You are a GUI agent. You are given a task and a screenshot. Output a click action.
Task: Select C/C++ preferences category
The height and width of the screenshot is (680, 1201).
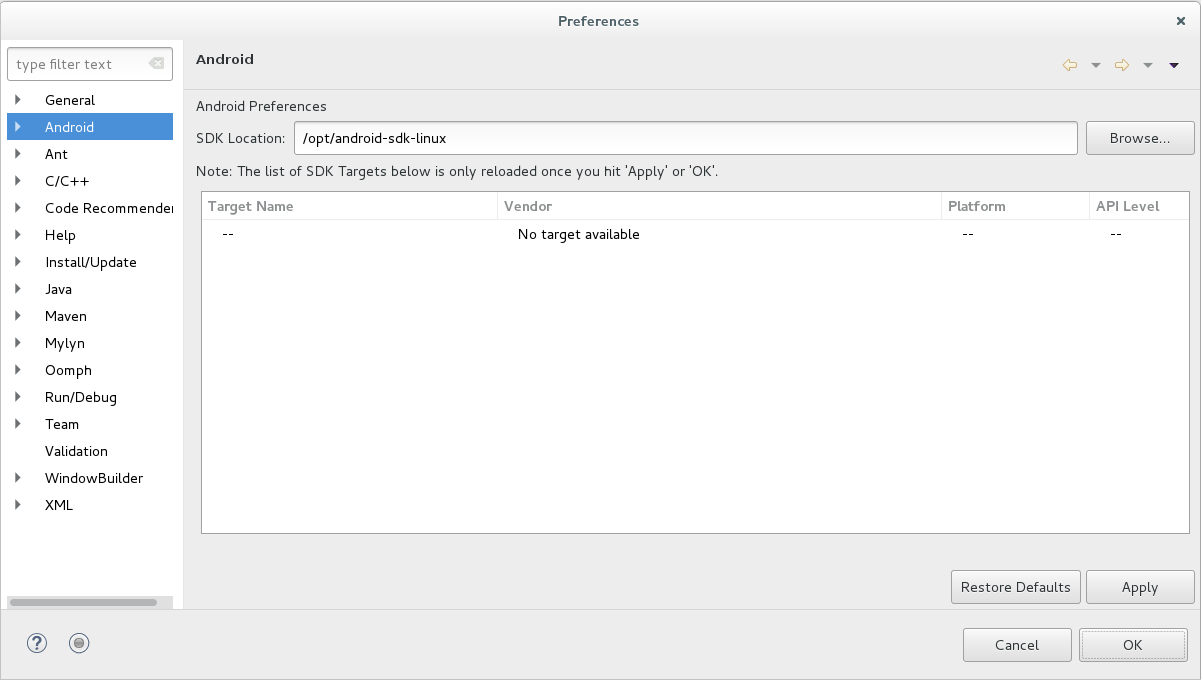(x=67, y=181)
